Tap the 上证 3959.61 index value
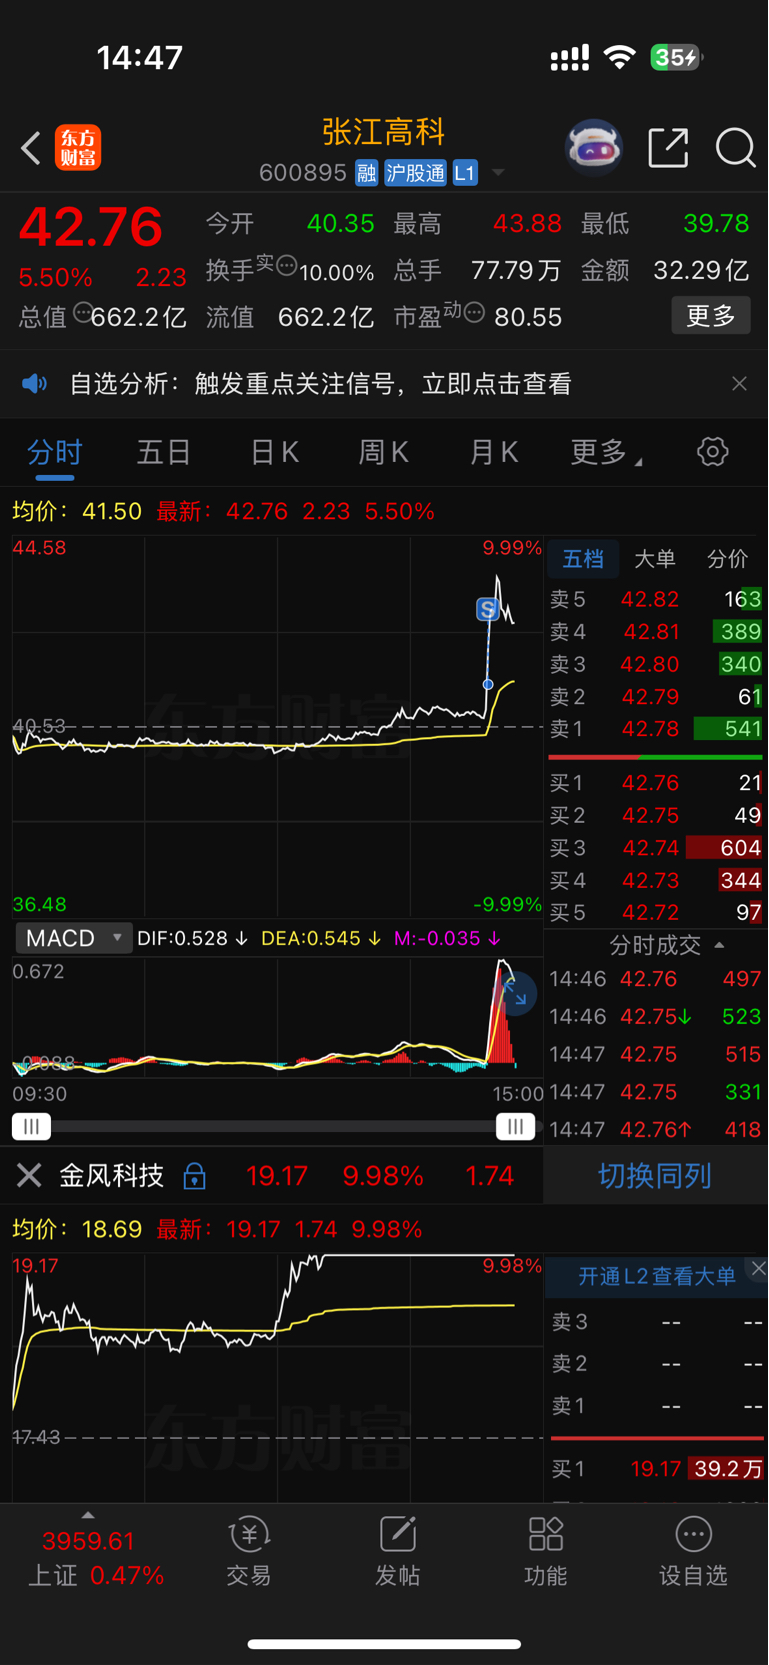This screenshot has height=1665, width=769. pyautogui.click(x=88, y=1541)
